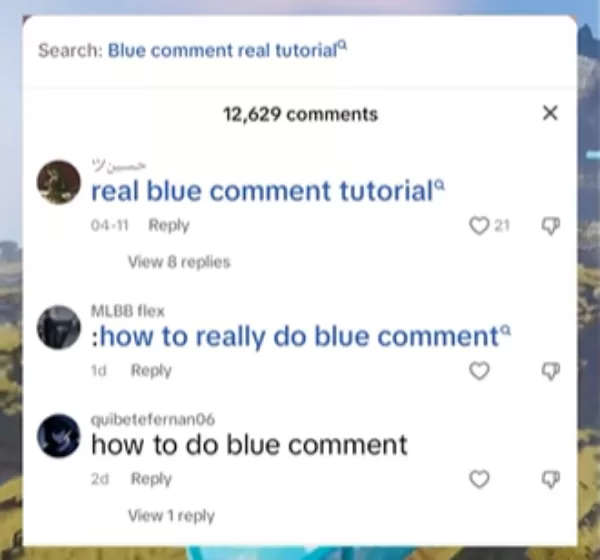Open the quibetefernan06 profile avatar
The image size is (600, 560).
click(x=59, y=436)
